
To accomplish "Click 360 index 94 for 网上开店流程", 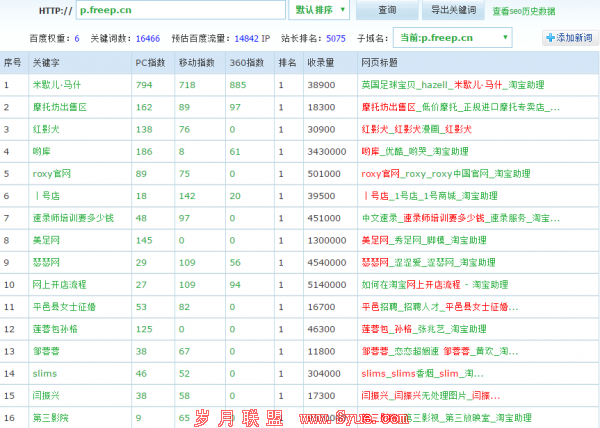I will (235, 285).
